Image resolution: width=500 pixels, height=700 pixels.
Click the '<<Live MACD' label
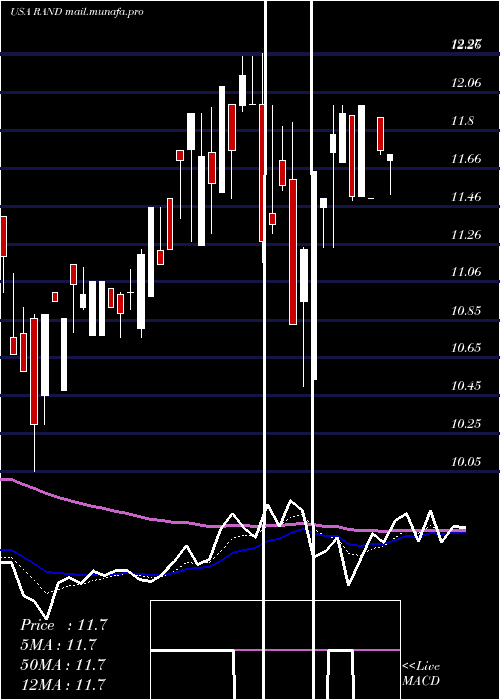tap(421, 673)
